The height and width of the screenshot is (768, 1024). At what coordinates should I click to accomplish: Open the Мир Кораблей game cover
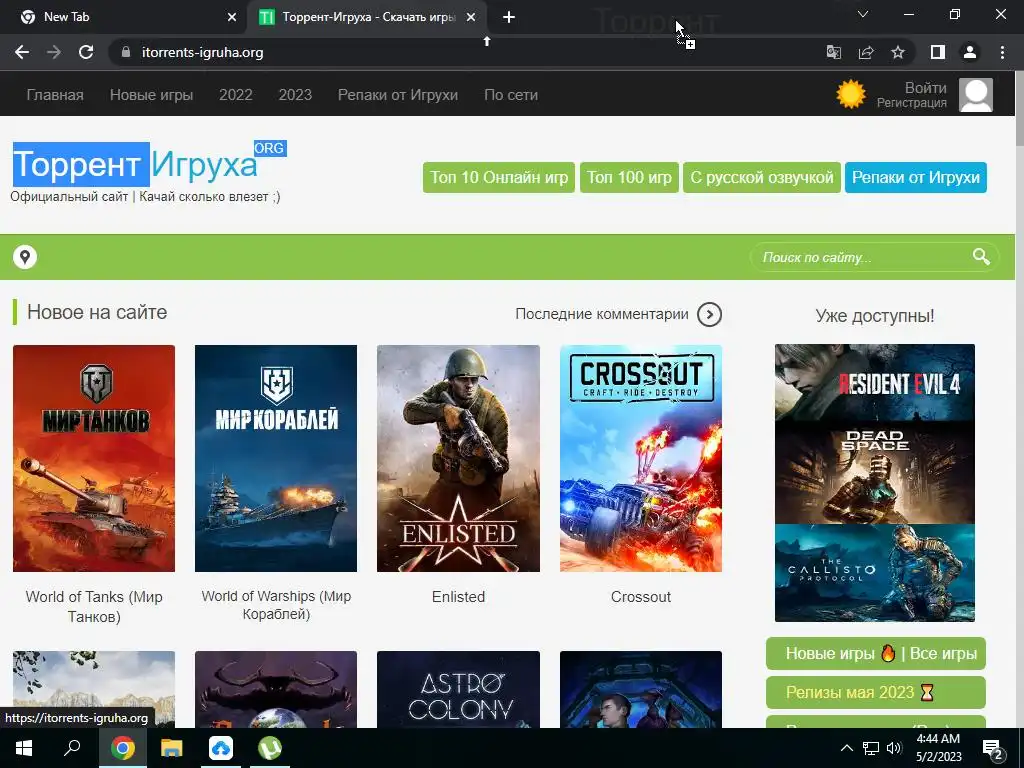tap(276, 458)
